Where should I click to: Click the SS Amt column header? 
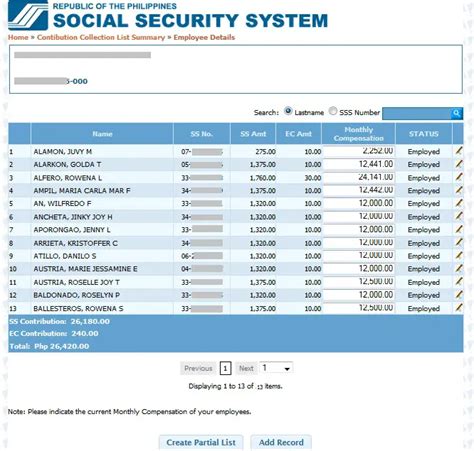click(x=253, y=134)
